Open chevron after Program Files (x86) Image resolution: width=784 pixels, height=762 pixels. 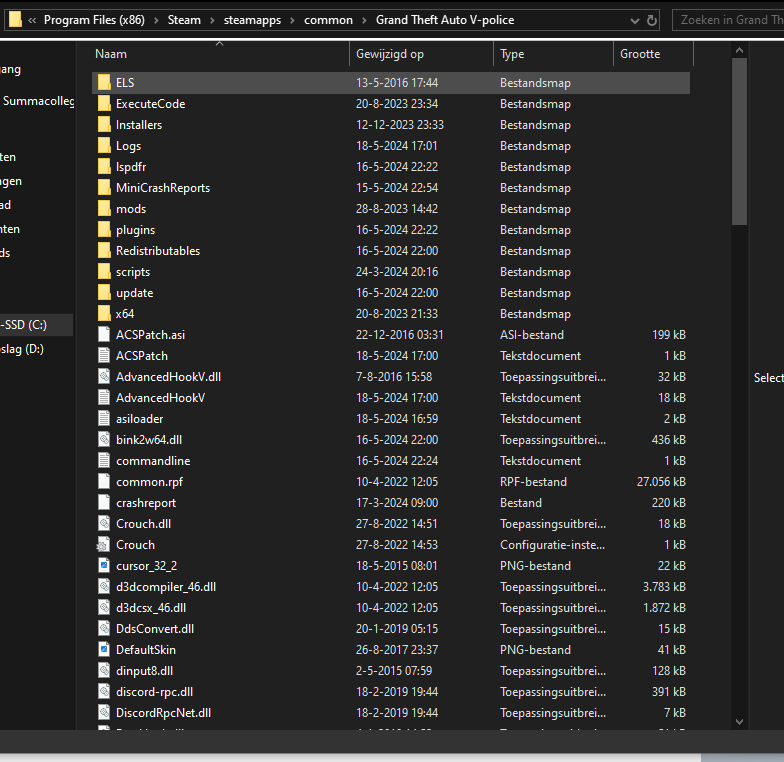pyautogui.click(x=156, y=20)
